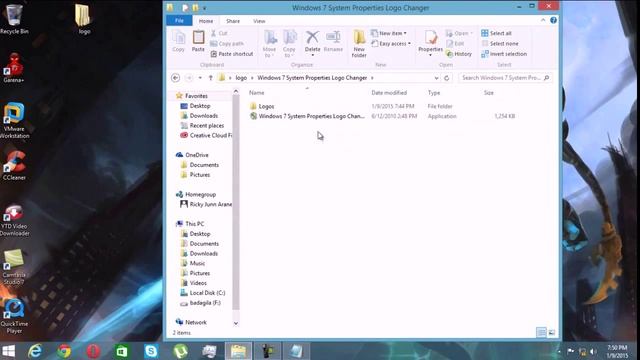Screen dimensions: 640x360
Task: Click the Search Windows 7 System Pro box
Action: tap(505, 78)
